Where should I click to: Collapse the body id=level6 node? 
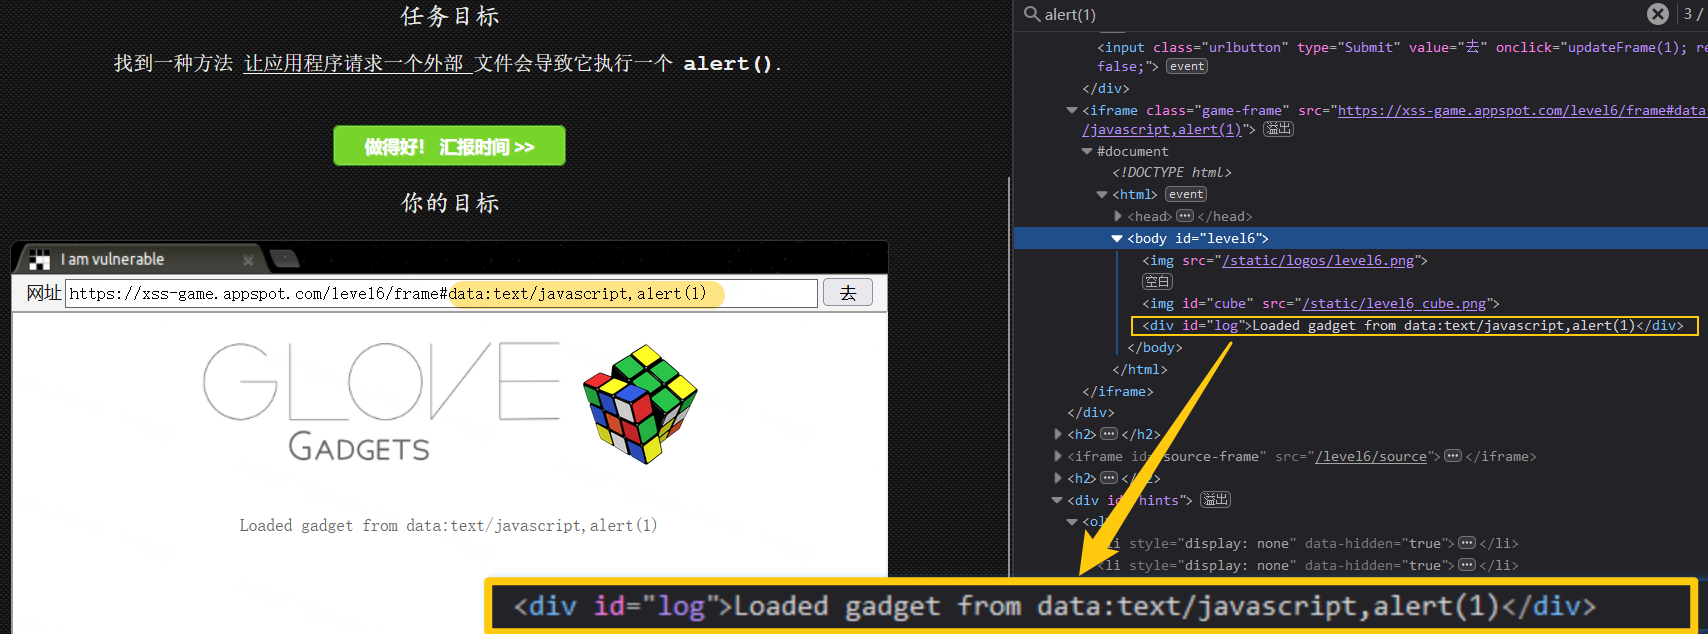pos(1117,238)
